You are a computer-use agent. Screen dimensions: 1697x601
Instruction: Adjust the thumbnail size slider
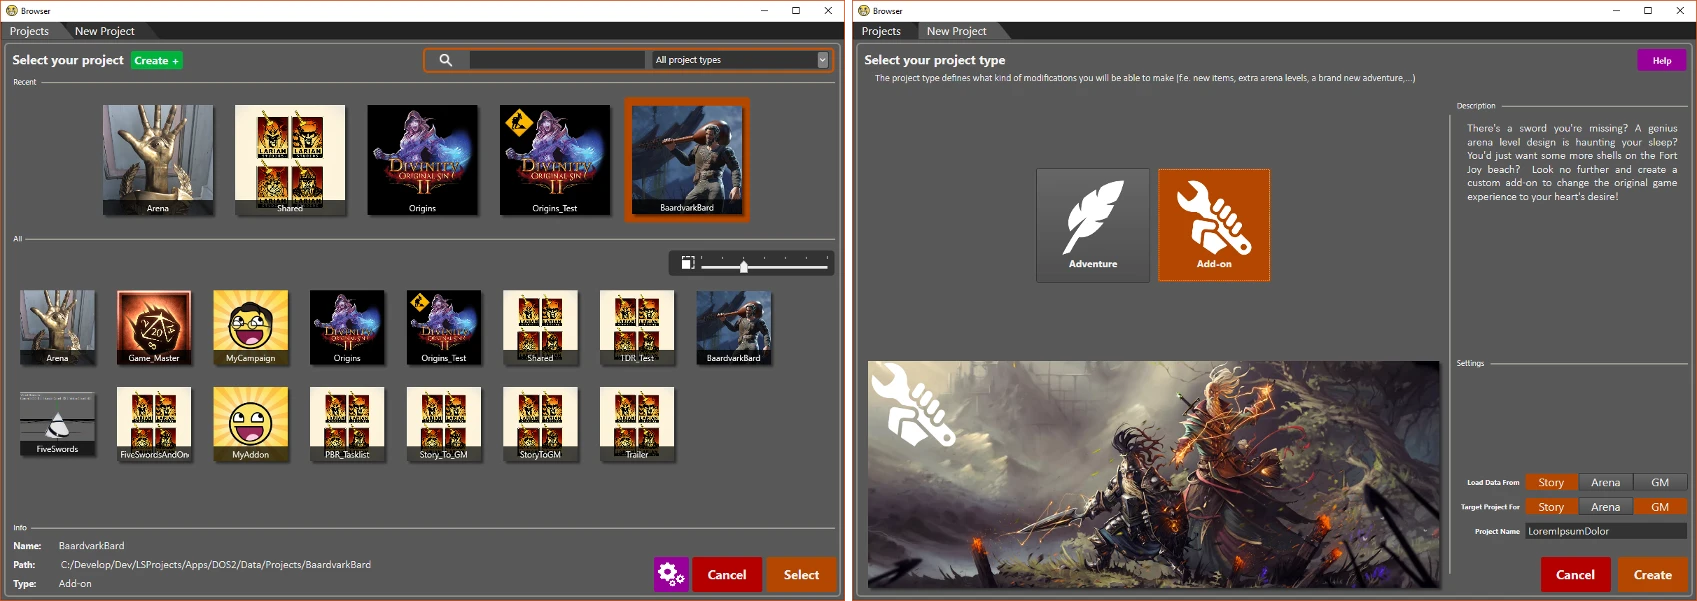(x=765, y=264)
